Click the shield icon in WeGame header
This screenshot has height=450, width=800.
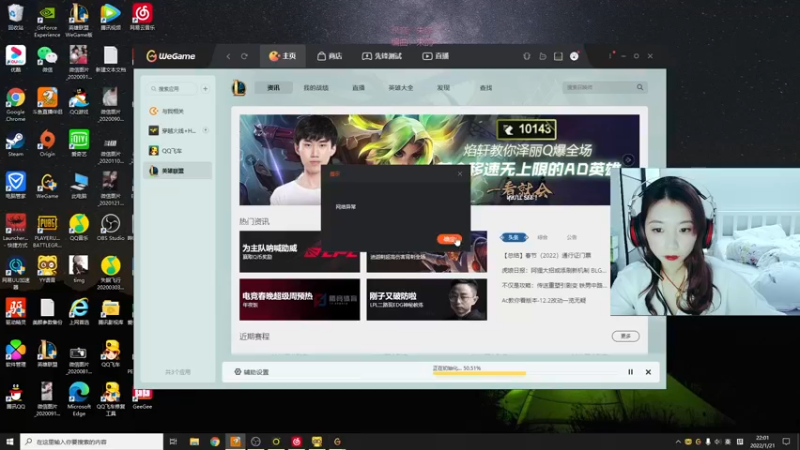point(527,56)
